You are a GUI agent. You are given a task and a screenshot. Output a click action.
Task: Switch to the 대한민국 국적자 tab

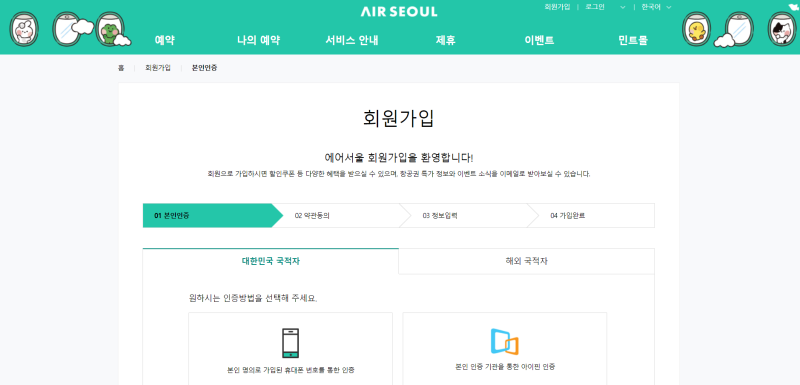[270, 261]
